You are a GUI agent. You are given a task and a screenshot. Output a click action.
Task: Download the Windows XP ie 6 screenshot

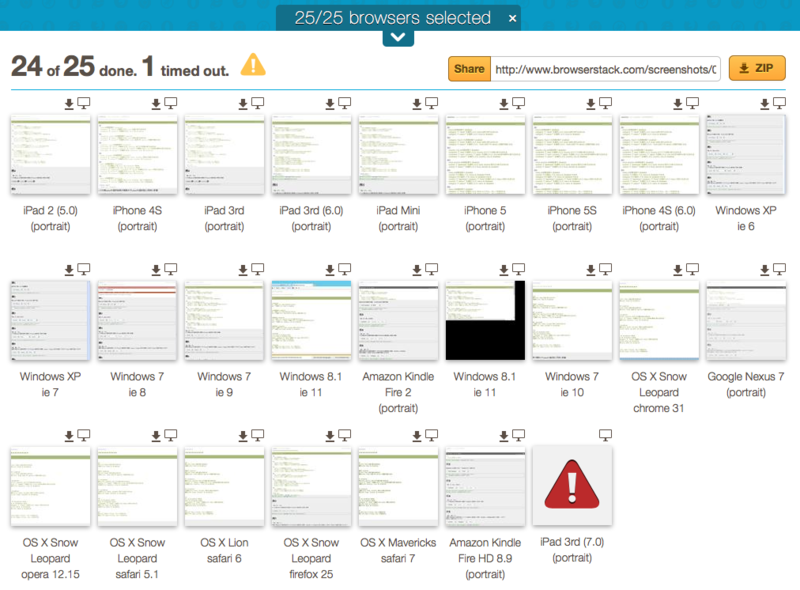coord(765,104)
